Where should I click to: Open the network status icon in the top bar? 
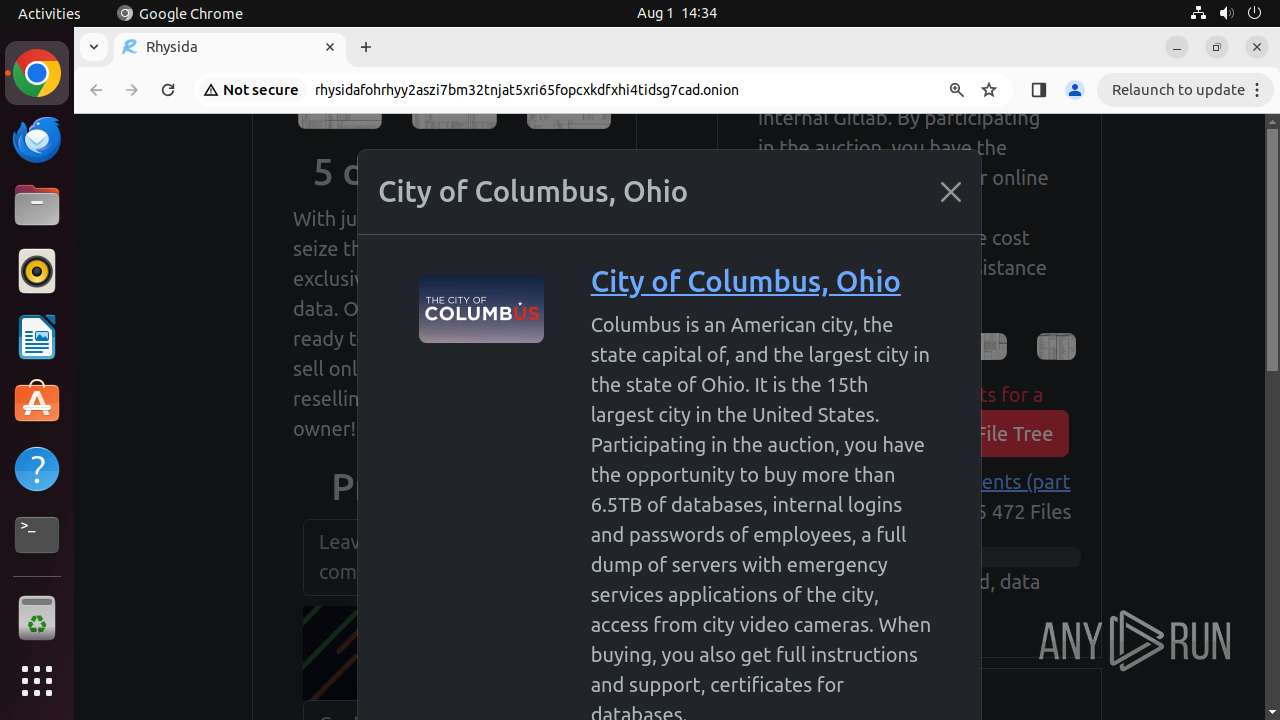coord(1198,13)
